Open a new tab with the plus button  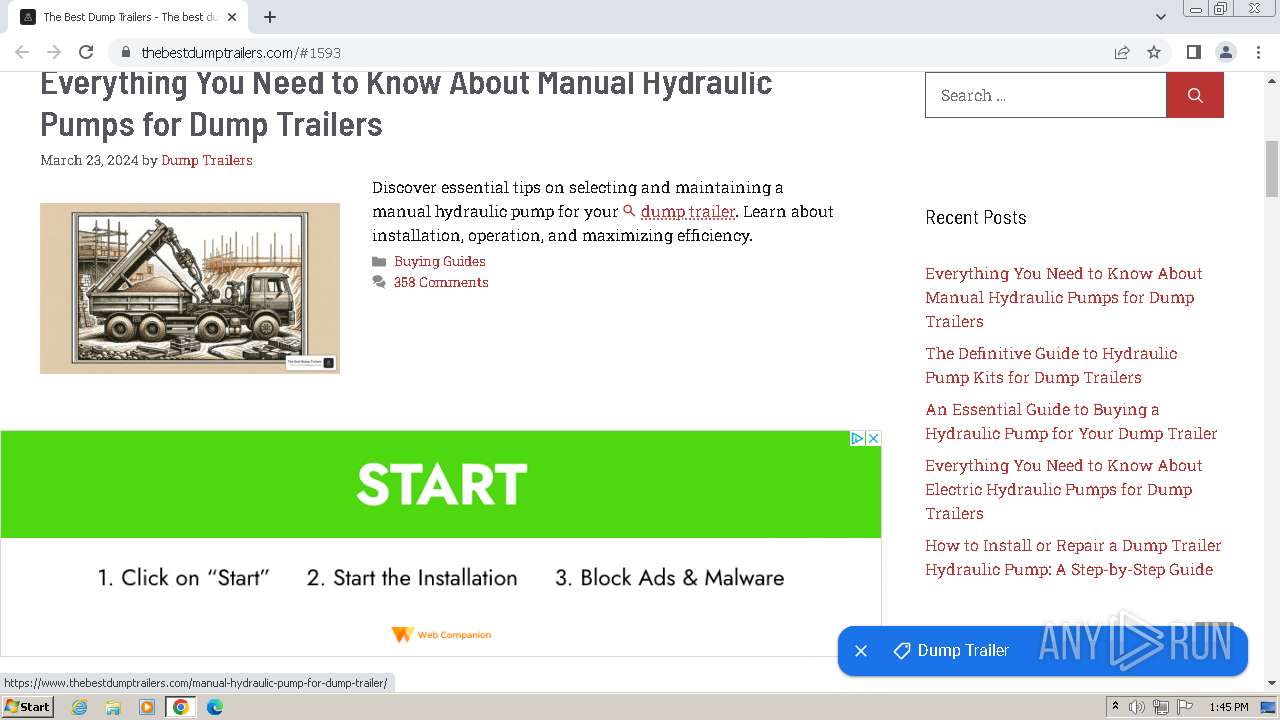[x=270, y=17]
